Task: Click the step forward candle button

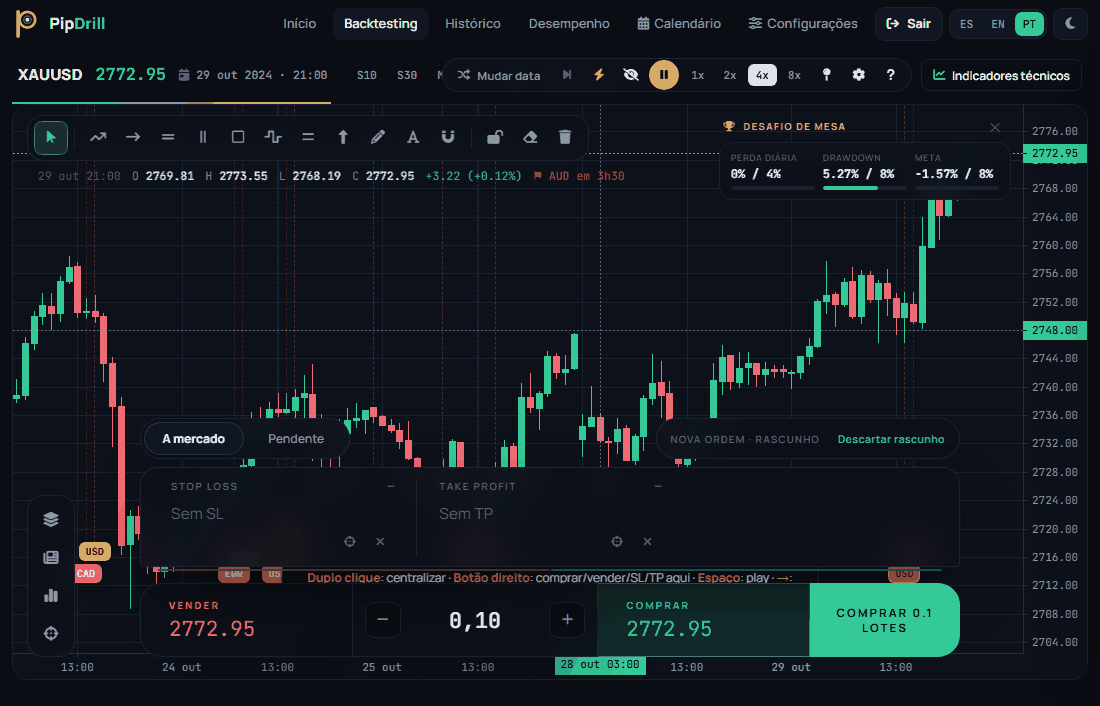Action: [567, 75]
